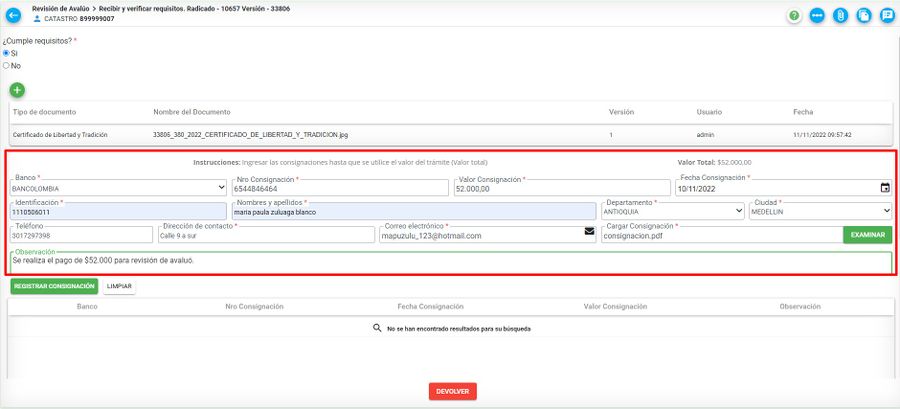Click the 'Usuario' column header
Screen dimensions: 900x409
tap(709, 112)
